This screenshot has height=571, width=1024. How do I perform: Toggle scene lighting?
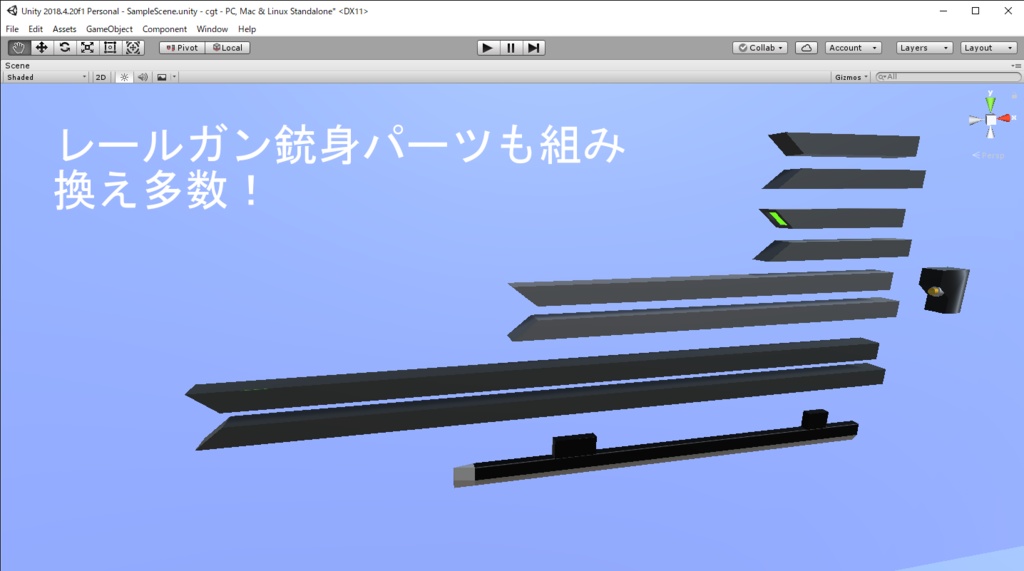point(124,77)
